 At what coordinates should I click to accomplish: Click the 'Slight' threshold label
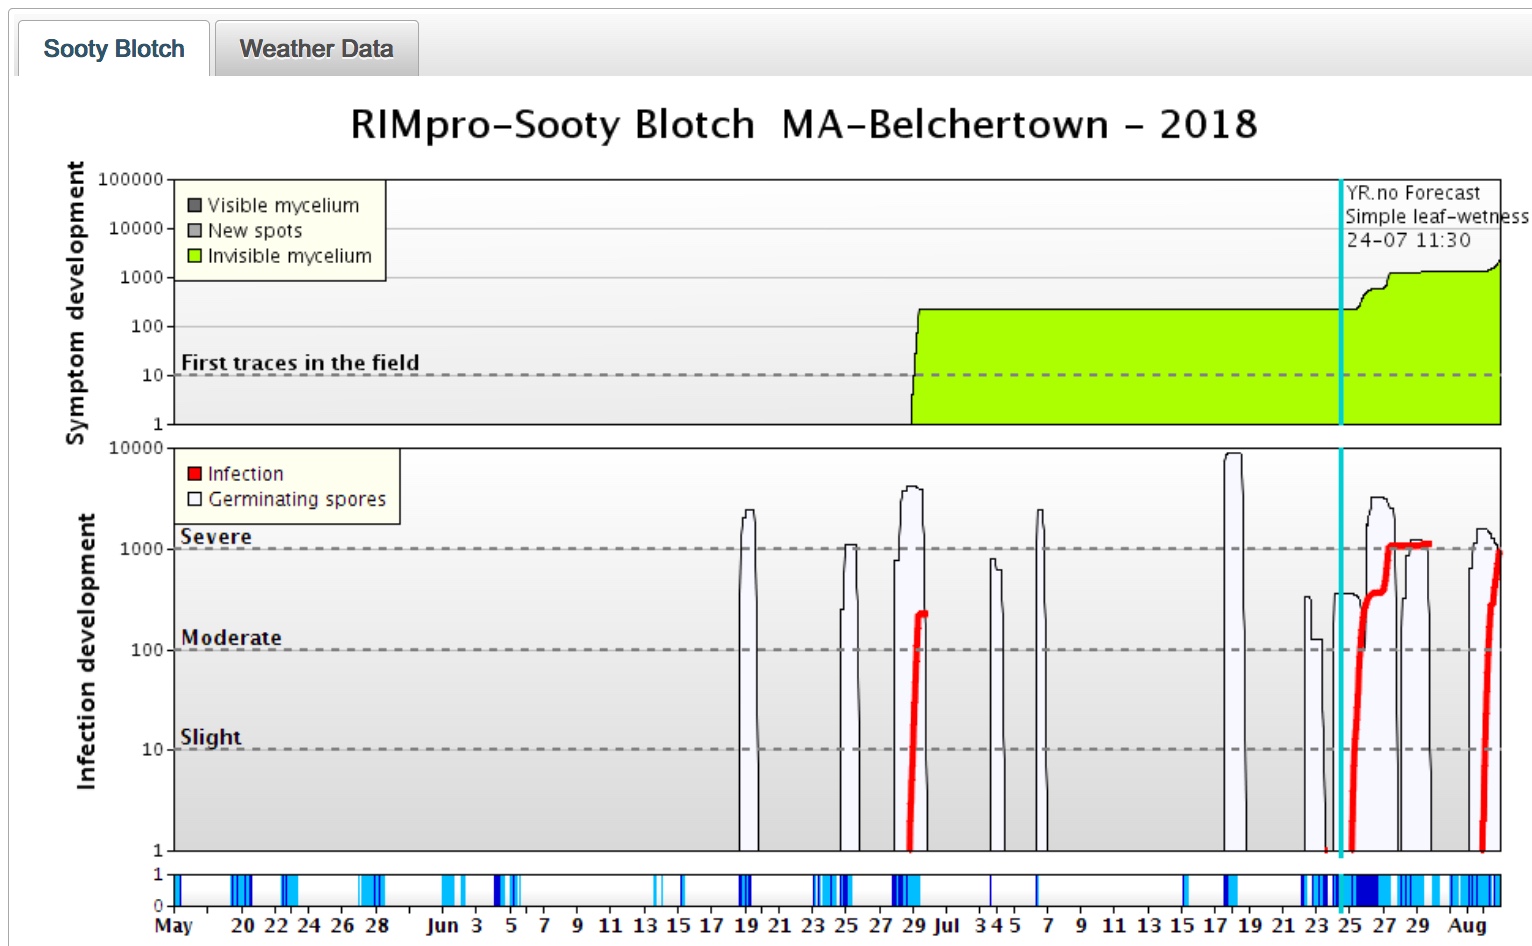tap(211, 738)
